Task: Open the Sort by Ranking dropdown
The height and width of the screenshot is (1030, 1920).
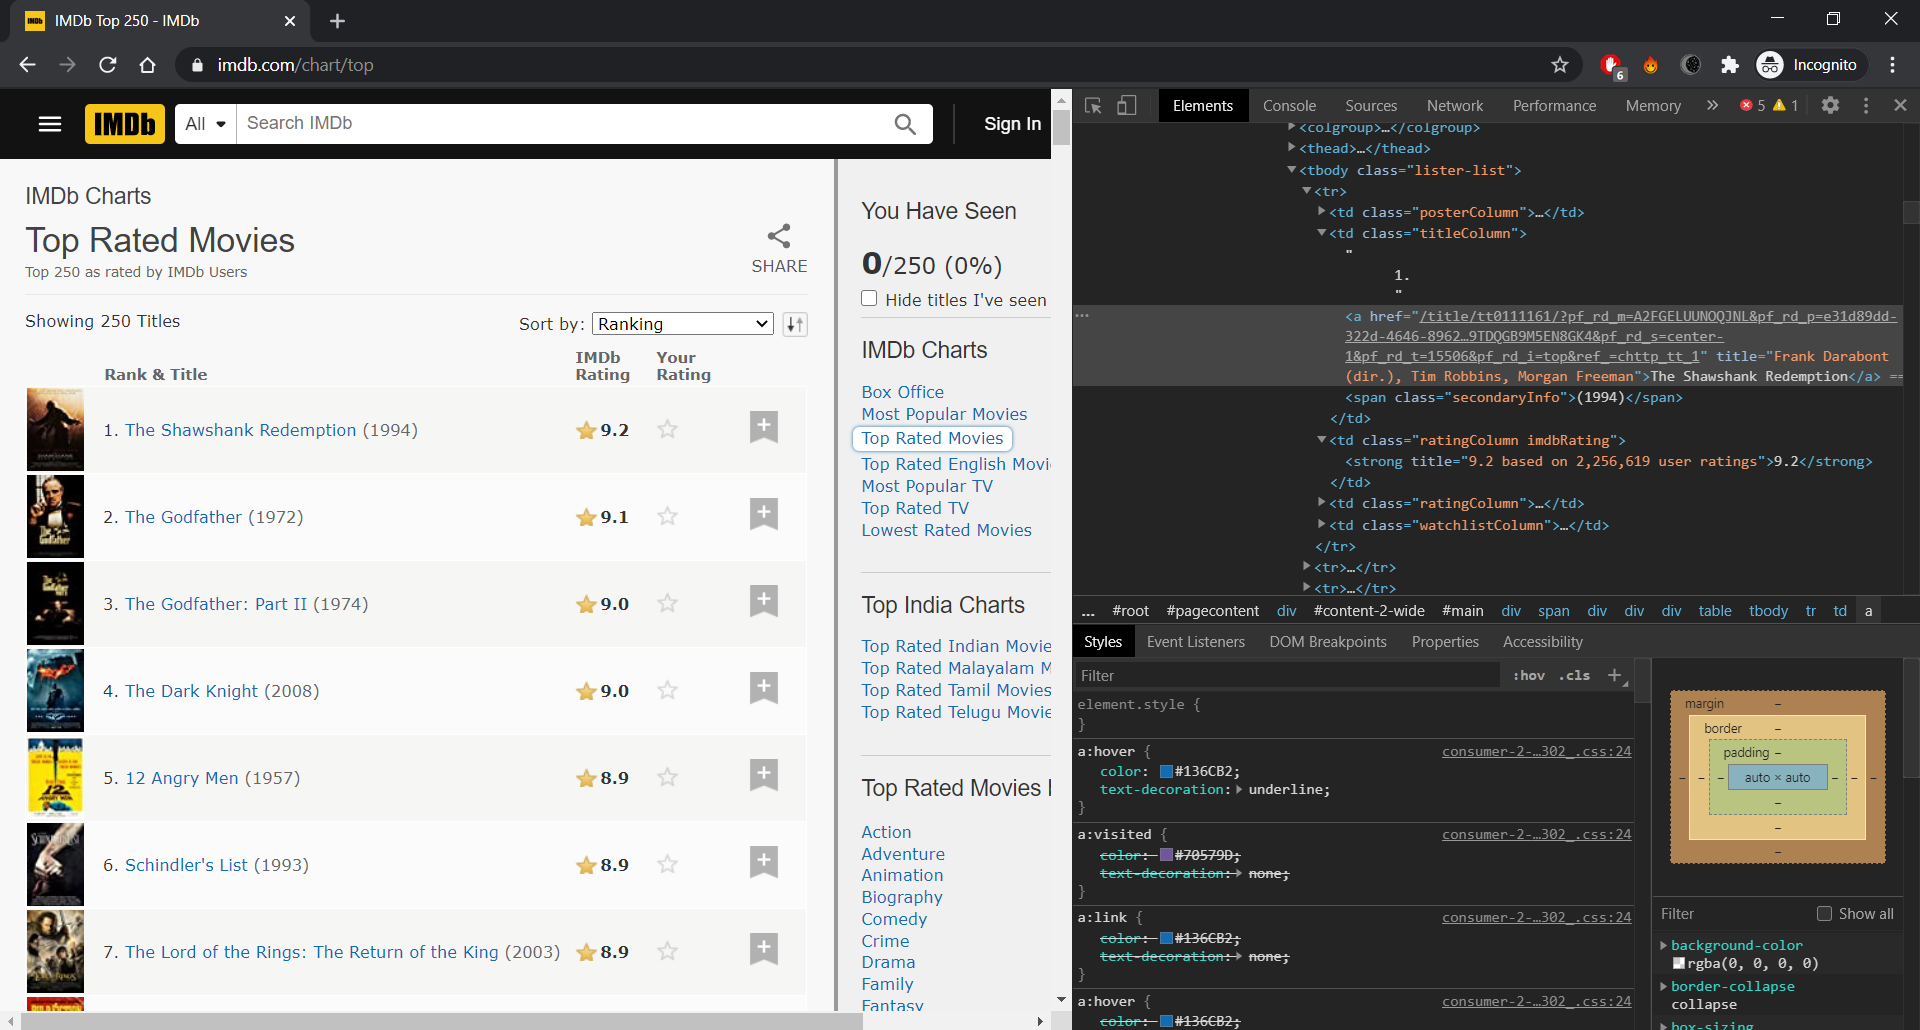Action: [x=682, y=323]
